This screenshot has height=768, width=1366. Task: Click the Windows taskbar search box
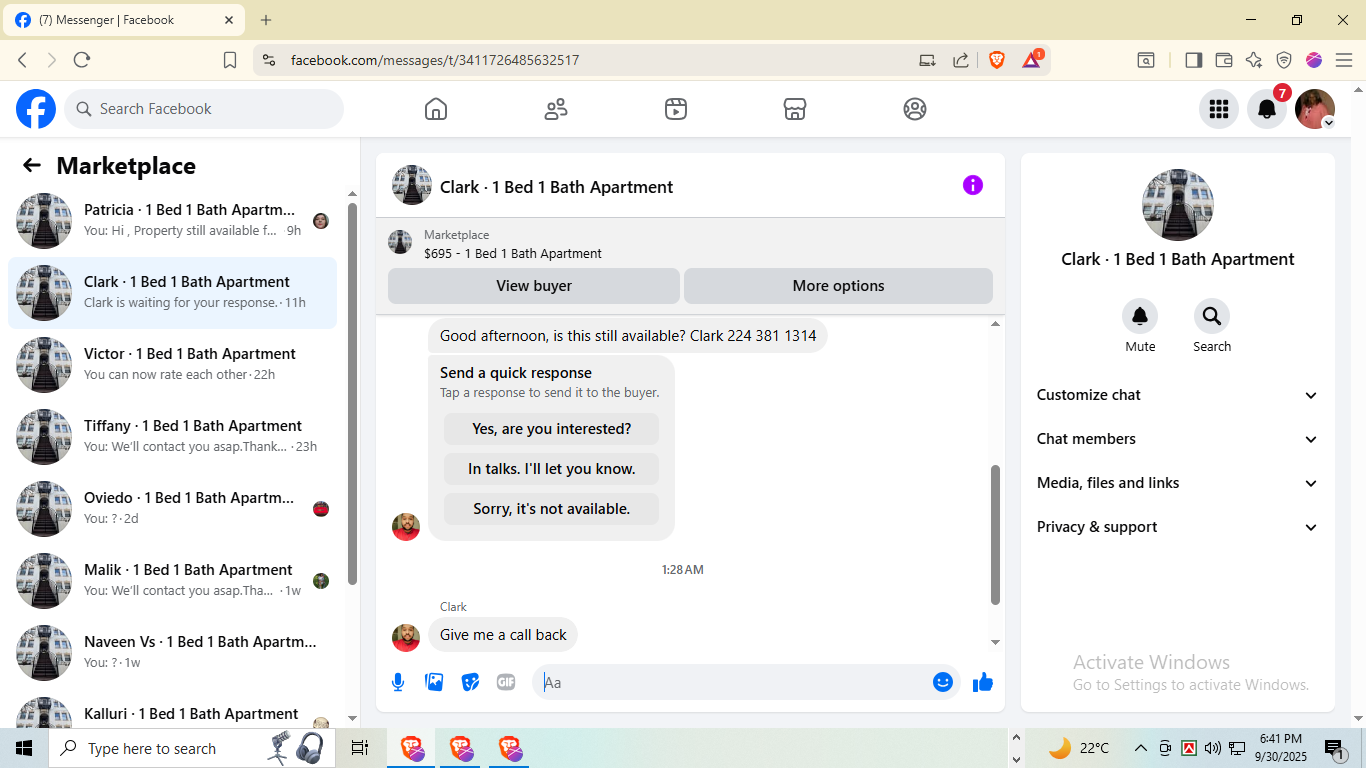coord(194,748)
